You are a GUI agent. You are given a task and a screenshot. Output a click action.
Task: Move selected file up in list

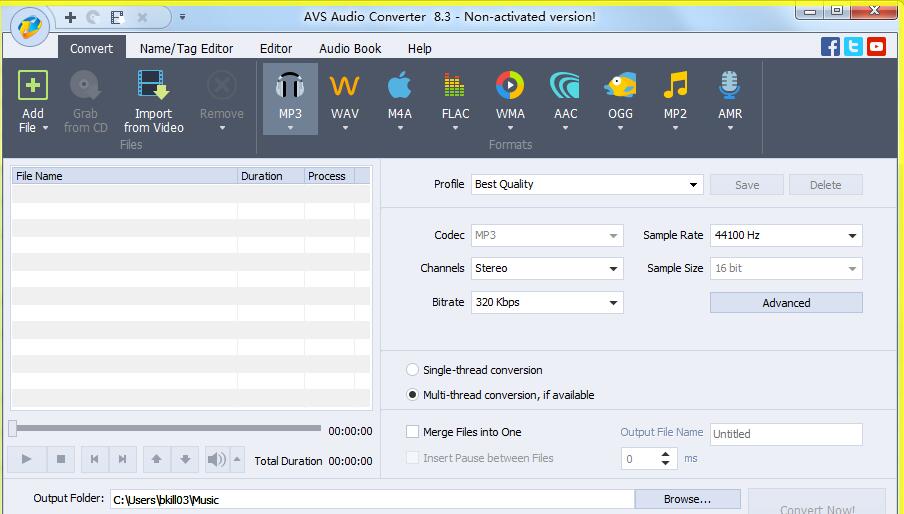[x=156, y=459]
